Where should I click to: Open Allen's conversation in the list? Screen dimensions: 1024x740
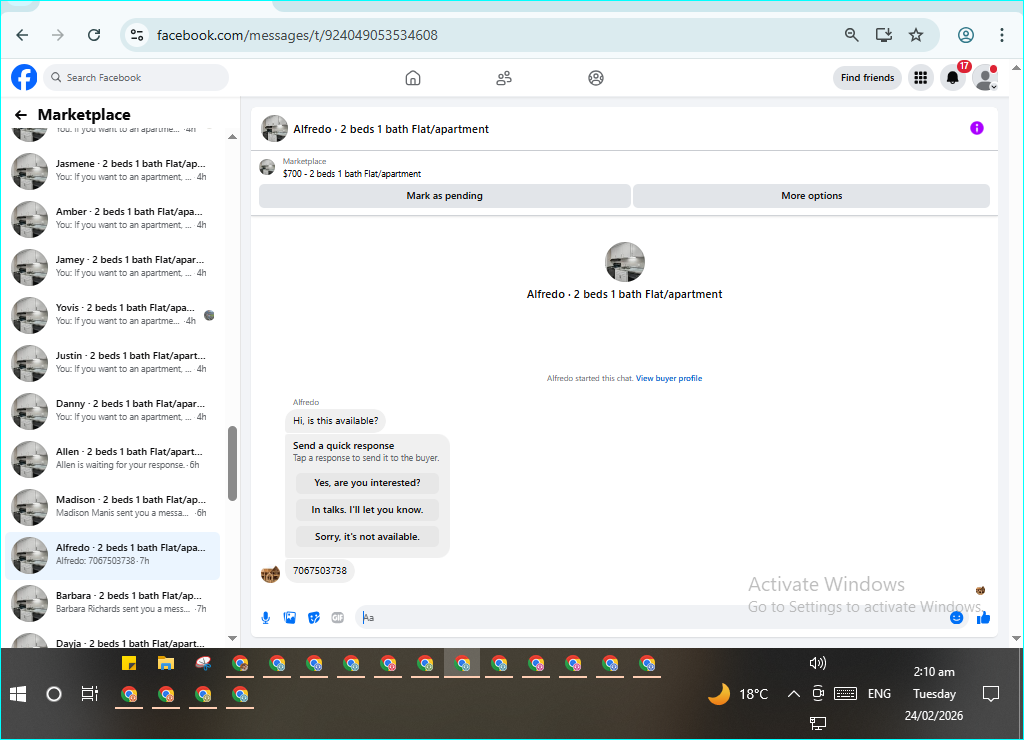(x=112, y=458)
